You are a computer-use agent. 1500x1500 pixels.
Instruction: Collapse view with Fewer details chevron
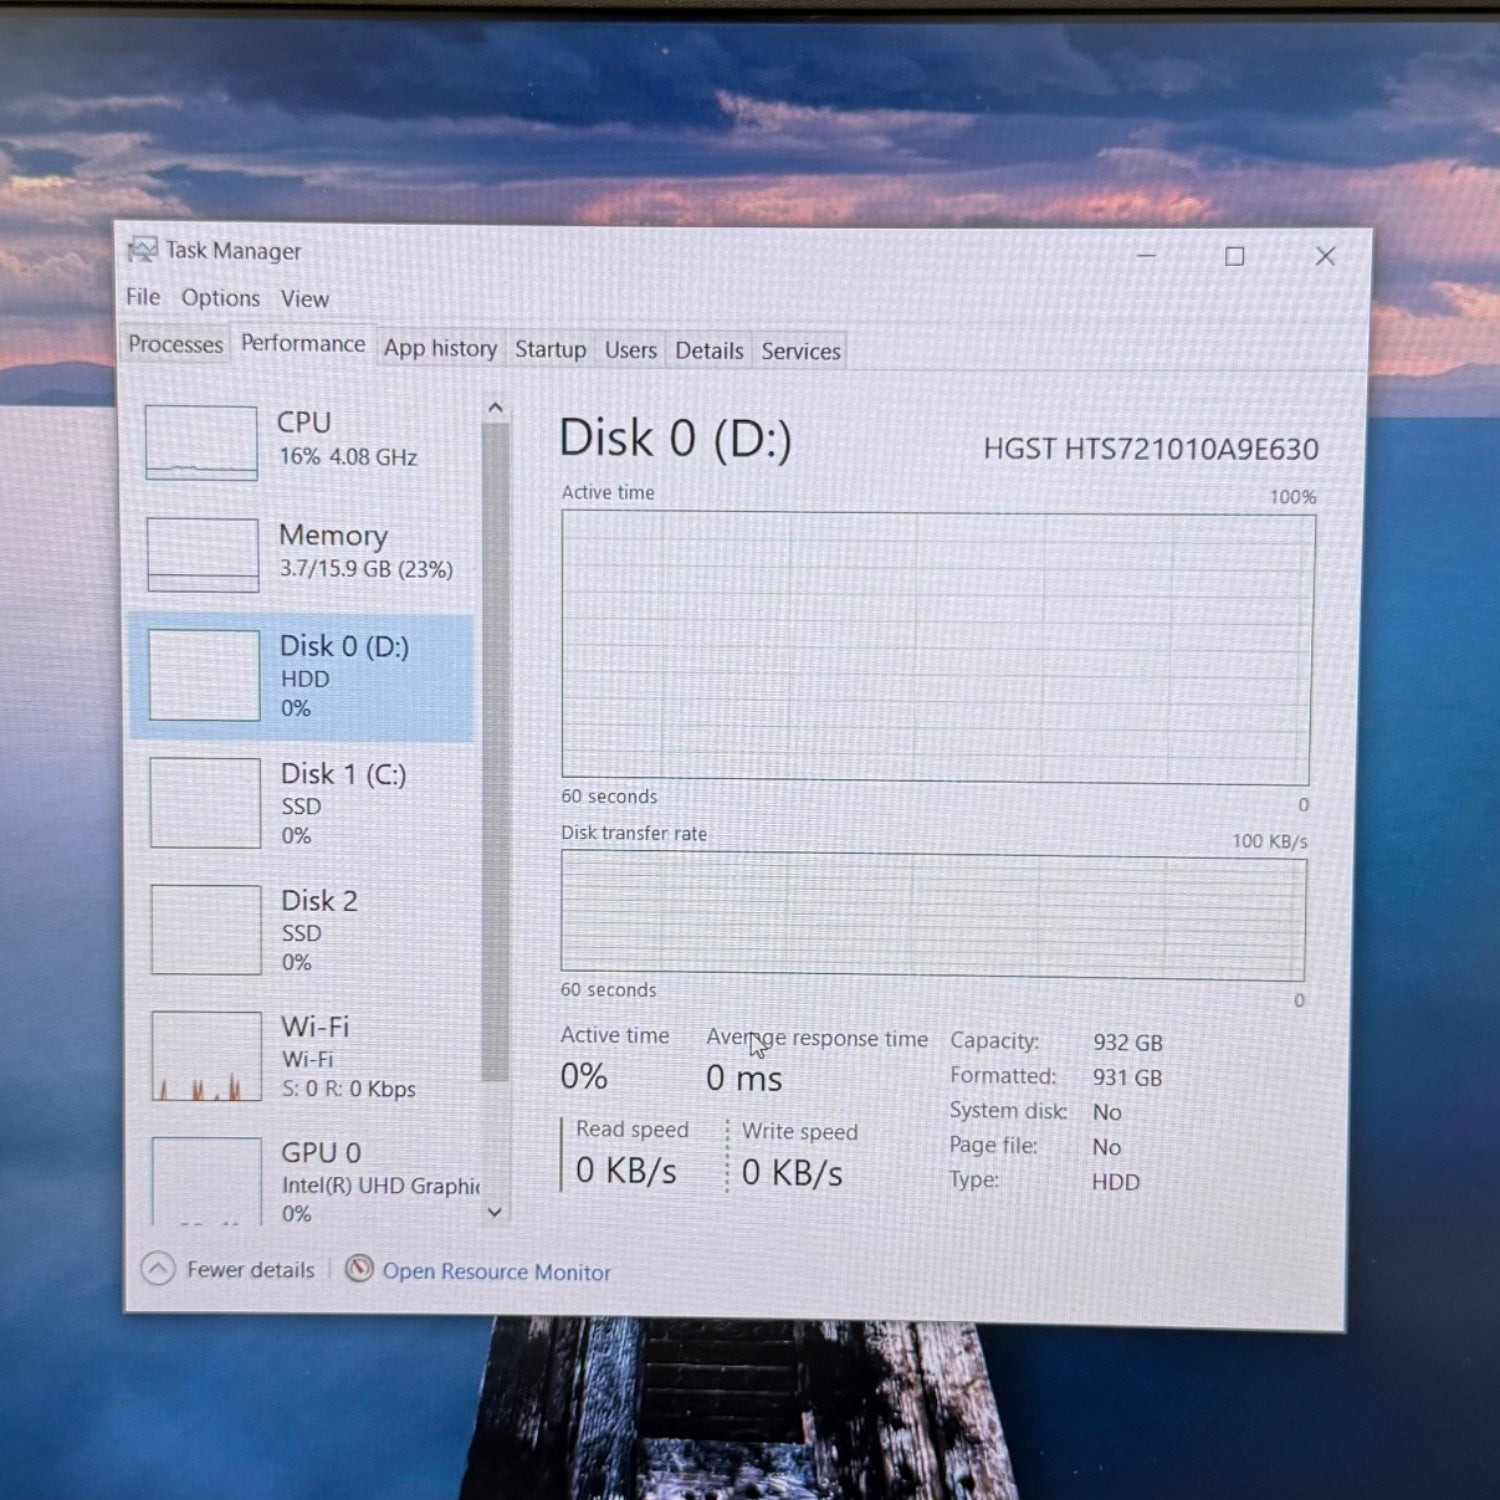point(158,1268)
